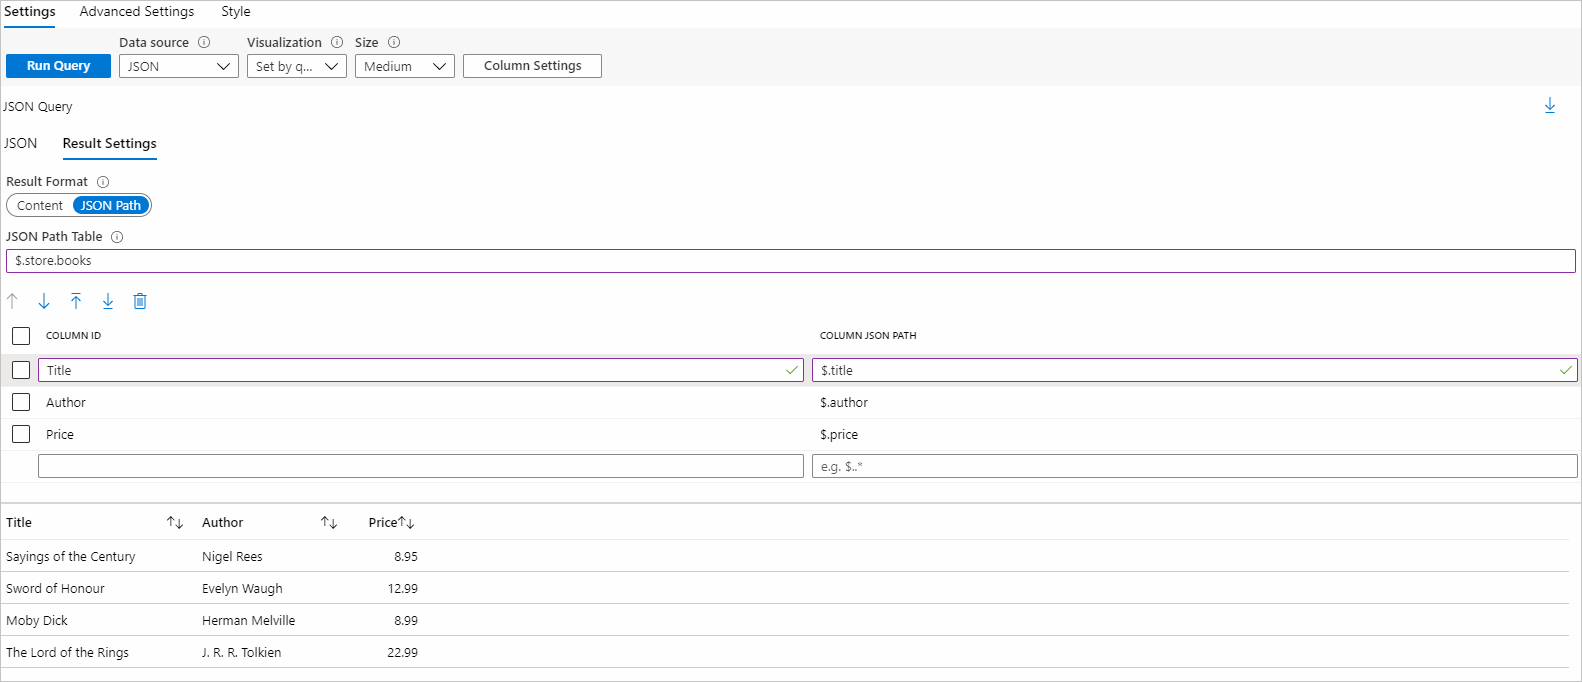This screenshot has width=1582, height=682.
Task: Open the Size Medium dropdown
Action: (x=405, y=66)
